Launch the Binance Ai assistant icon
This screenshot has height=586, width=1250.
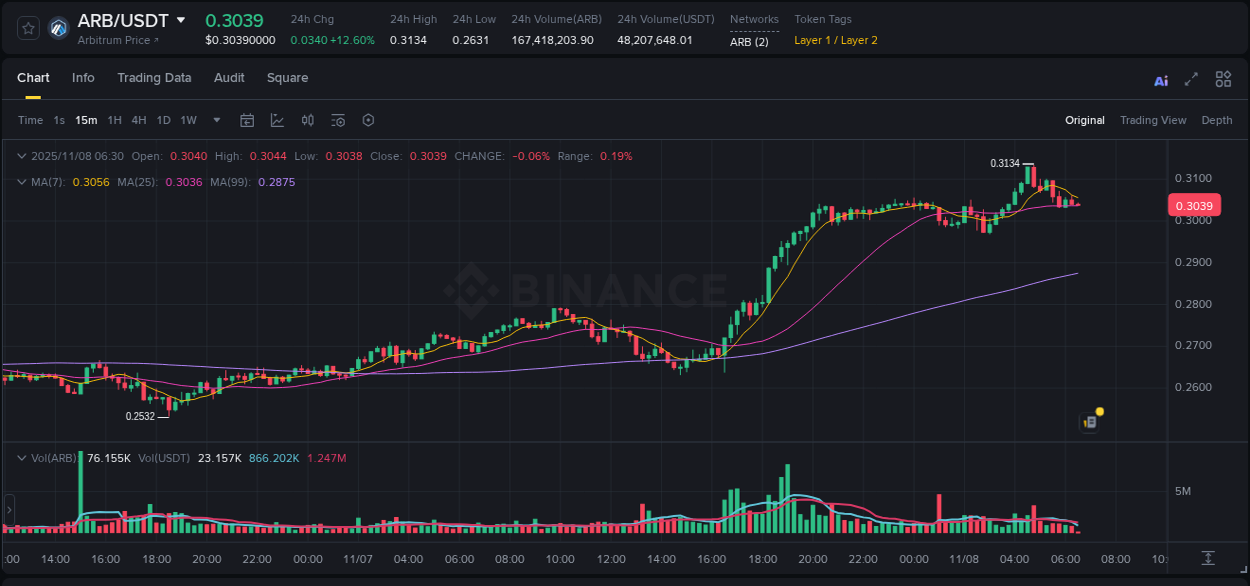[1160, 79]
